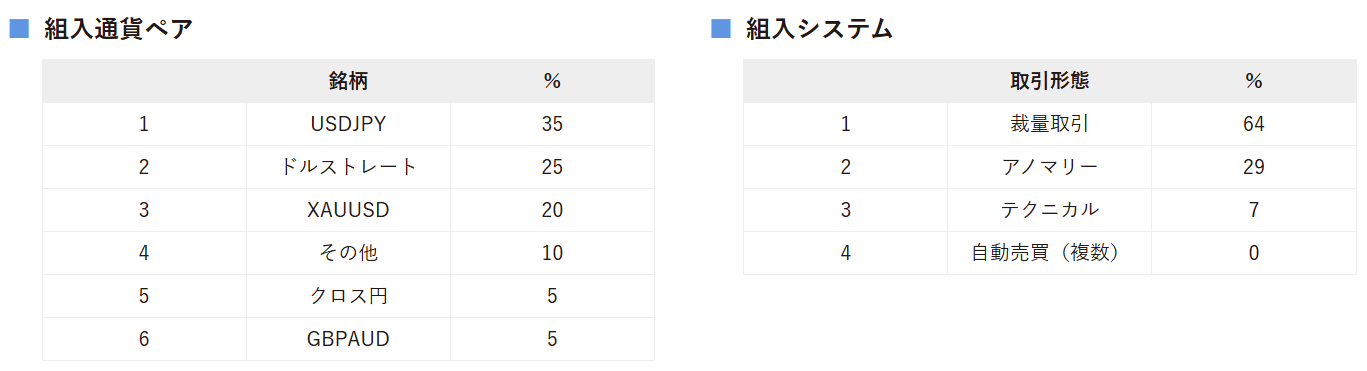The image size is (1367, 371).
Task: Select the 裁量取引 cell
Action: coord(1050,124)
